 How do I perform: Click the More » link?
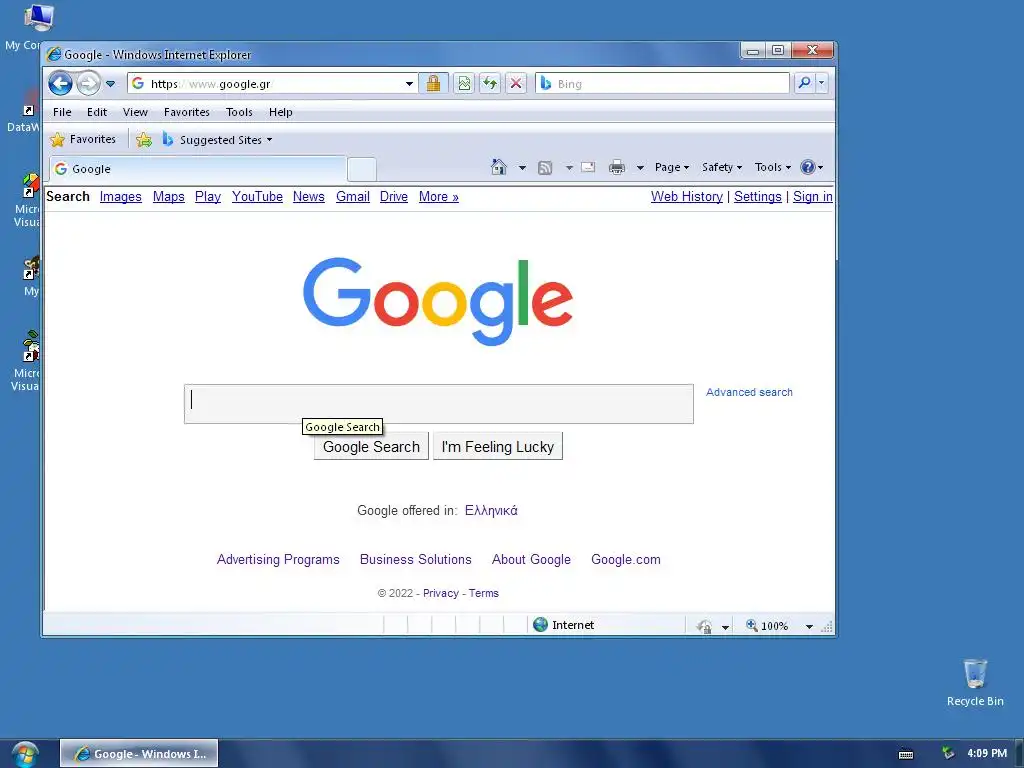pyautogui.click(x=439, y=197)
